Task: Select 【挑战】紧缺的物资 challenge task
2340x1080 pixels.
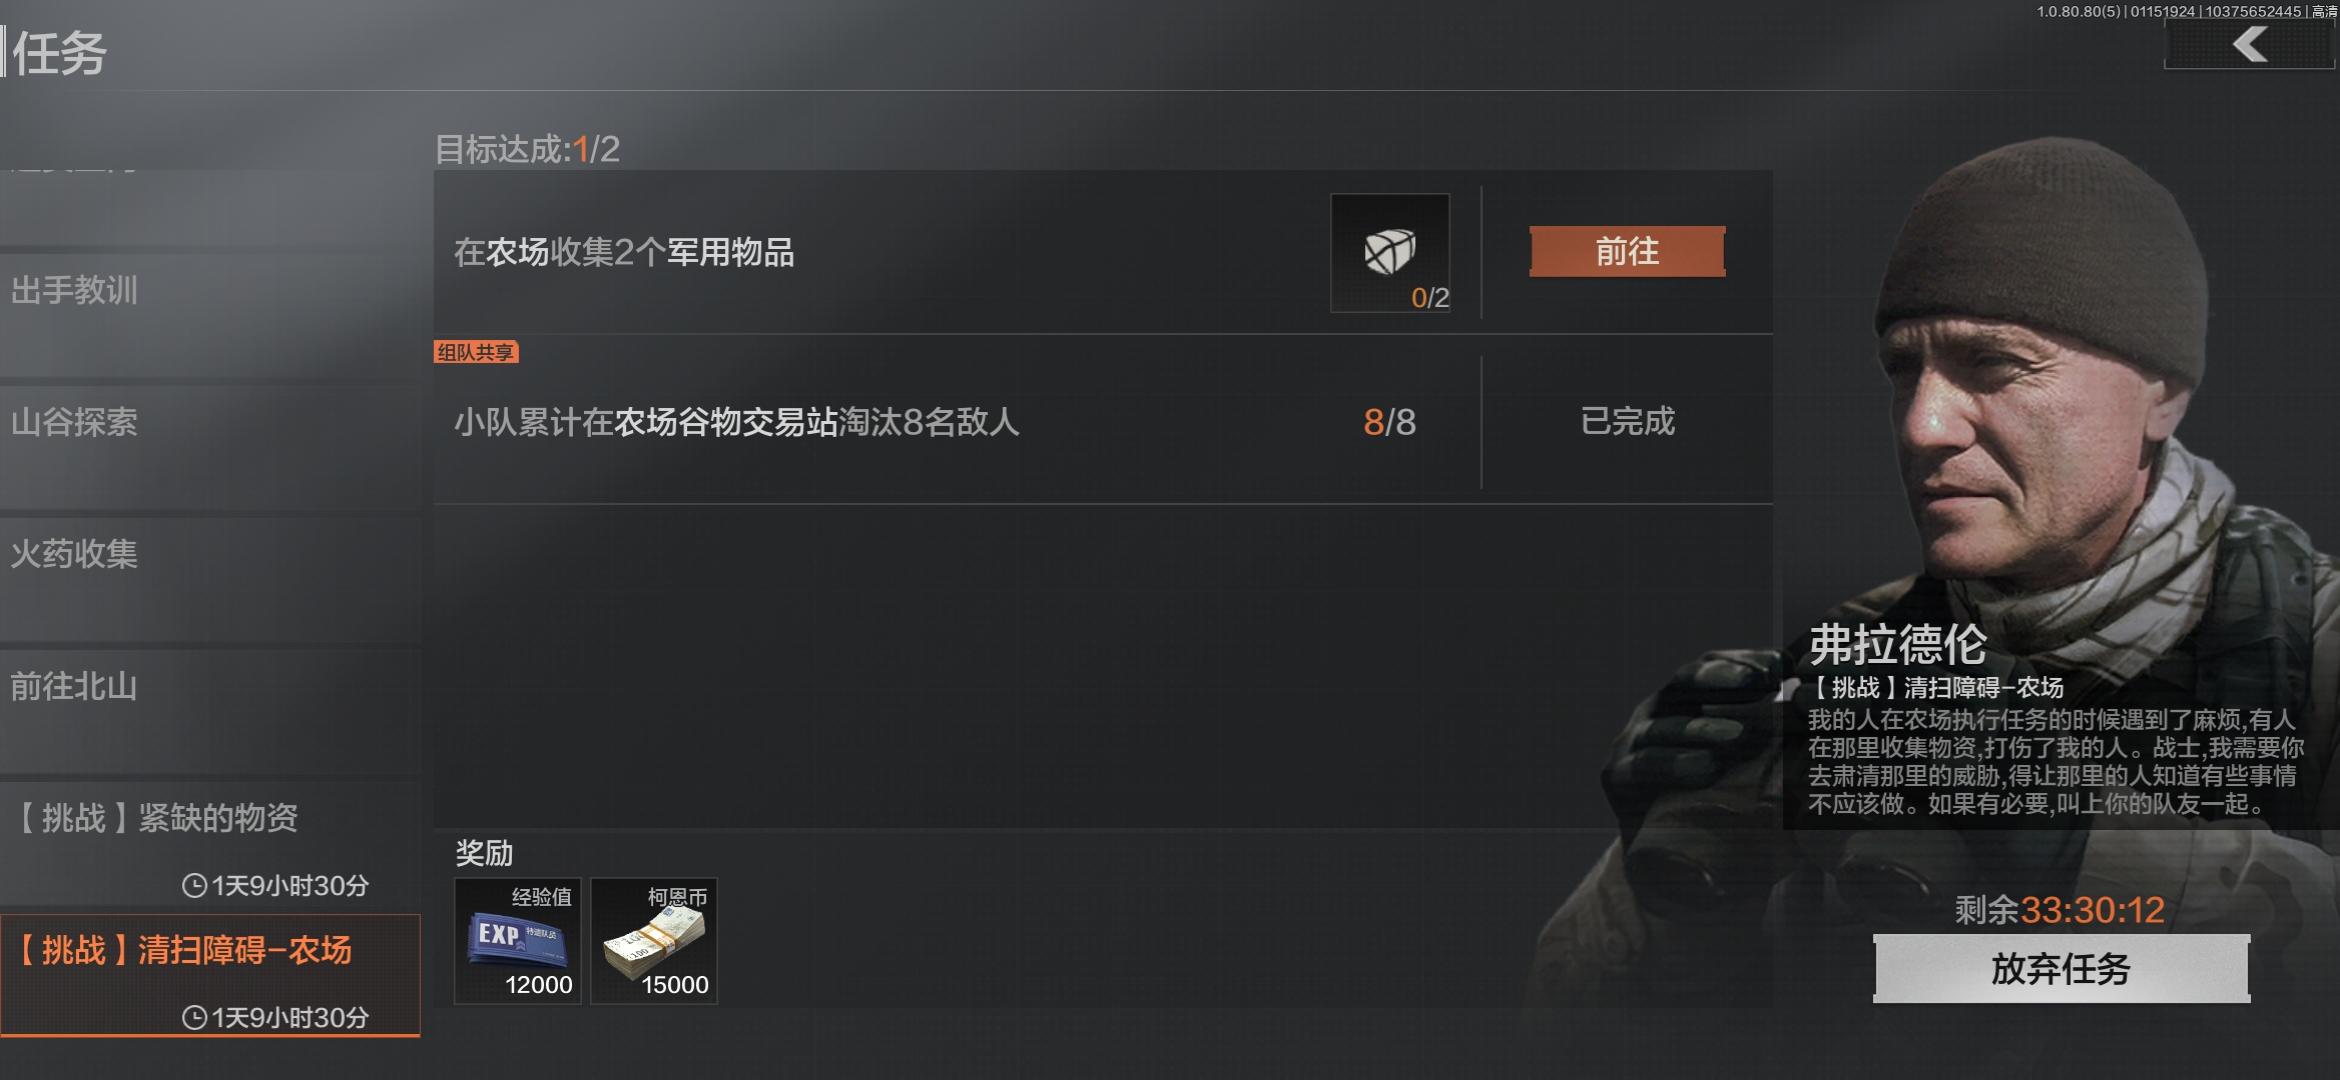Action: [x=210, y=843]
